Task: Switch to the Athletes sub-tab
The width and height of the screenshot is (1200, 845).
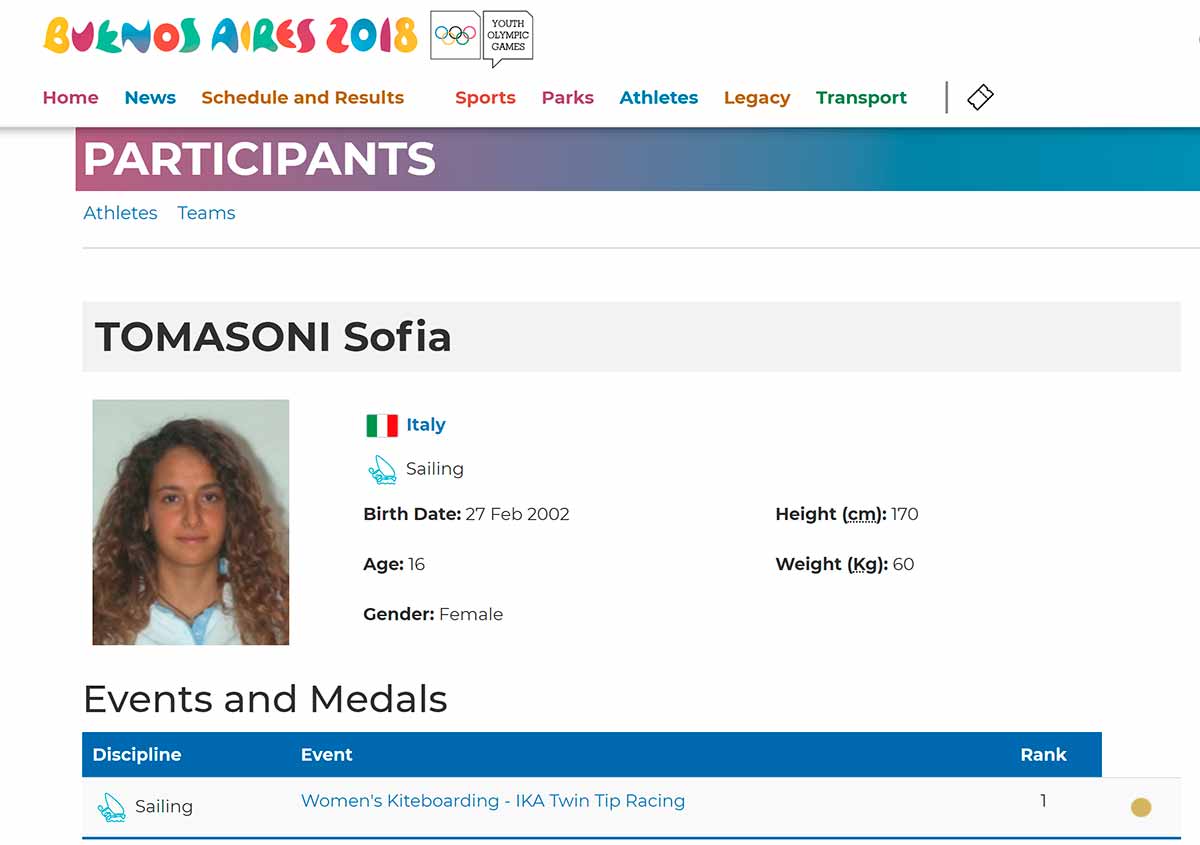Action: click(120, 213)
